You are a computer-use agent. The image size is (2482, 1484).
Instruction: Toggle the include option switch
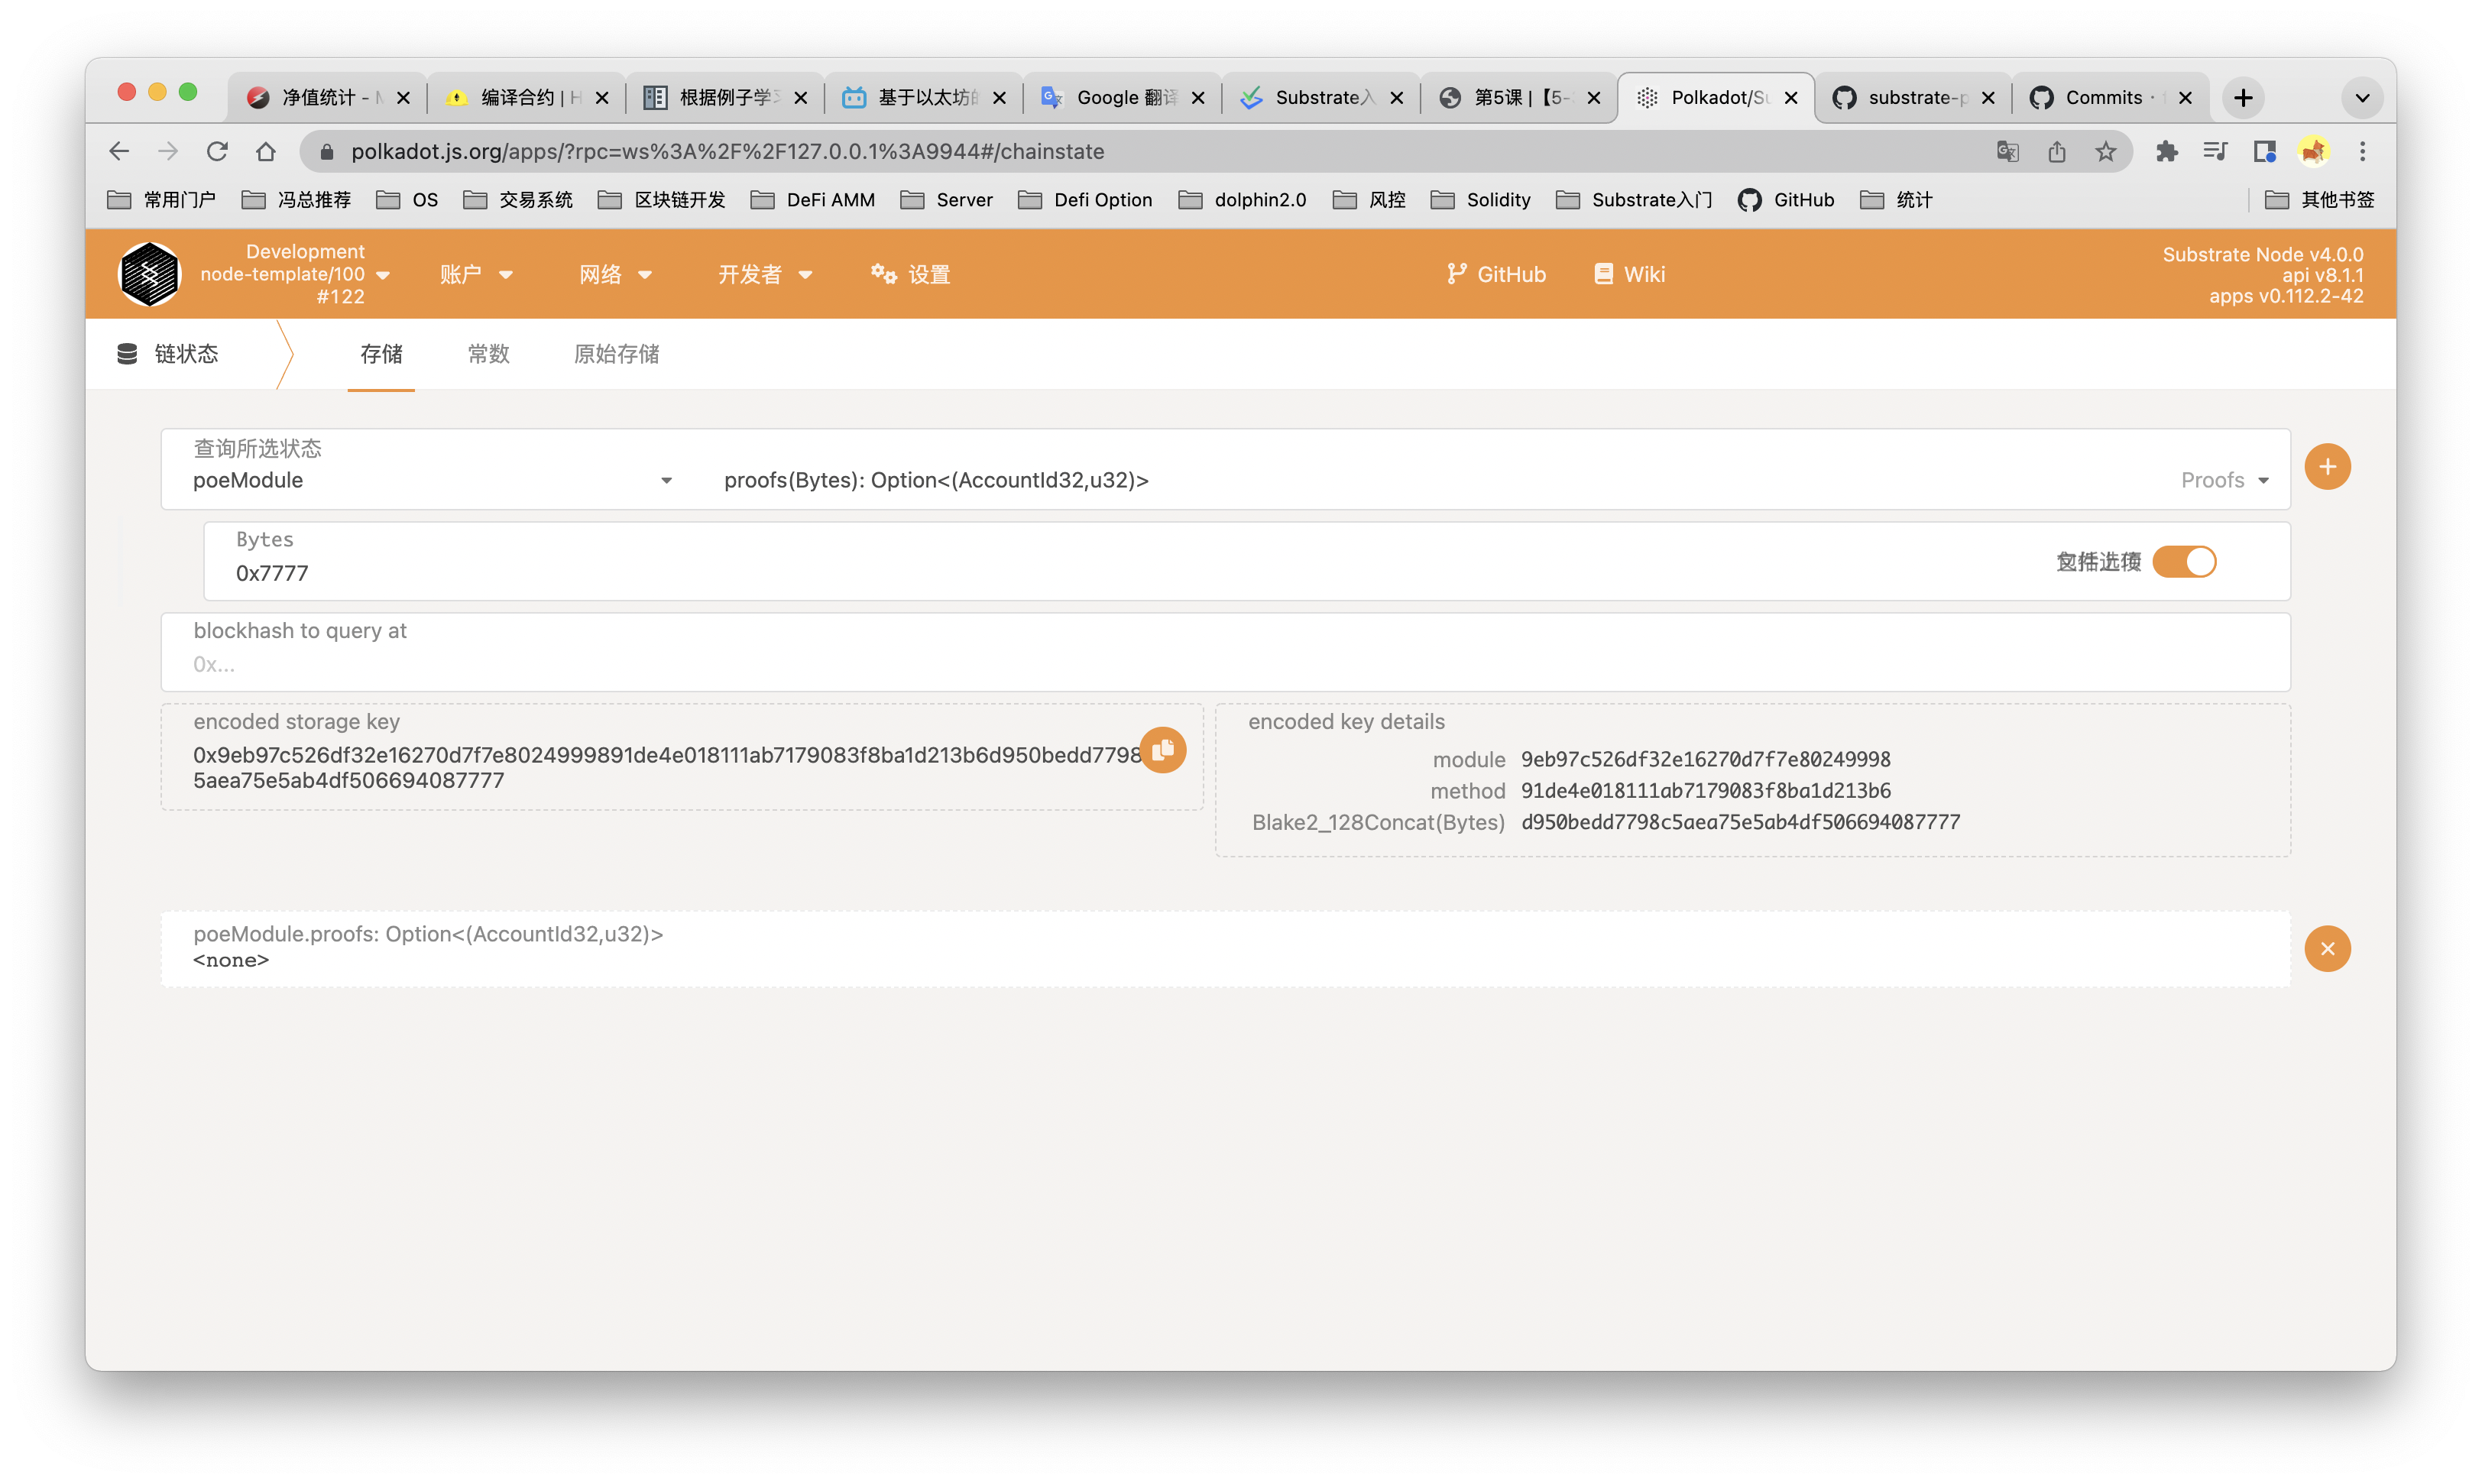[2184, 562]
